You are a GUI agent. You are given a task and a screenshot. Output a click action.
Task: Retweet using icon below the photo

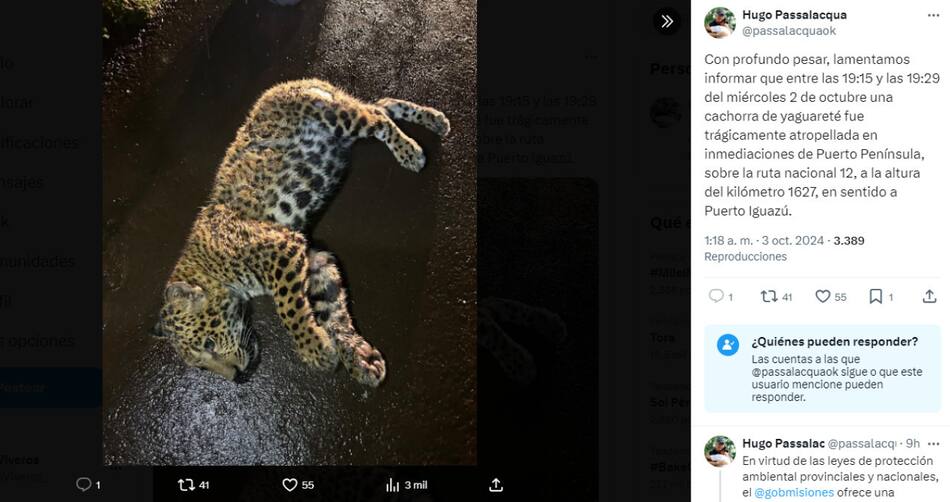point(186,484)
